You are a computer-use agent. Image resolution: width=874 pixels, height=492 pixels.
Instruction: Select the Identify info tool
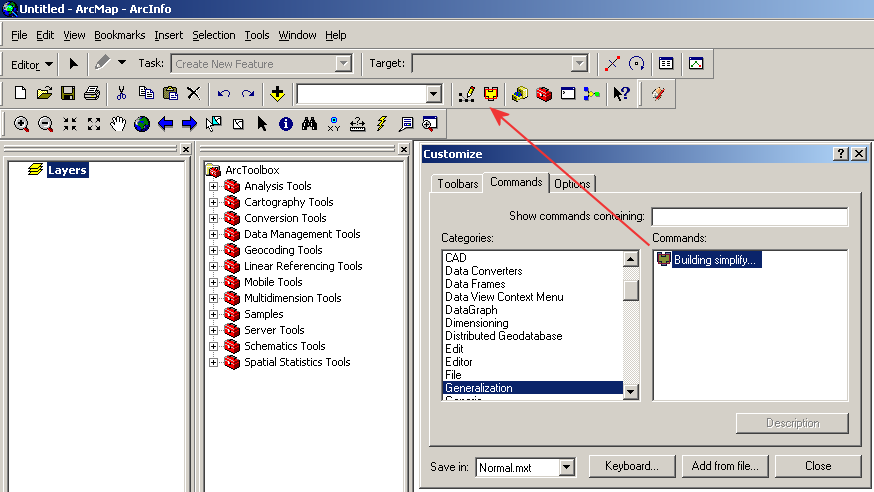pyautogui.click(x=285, y=124)
